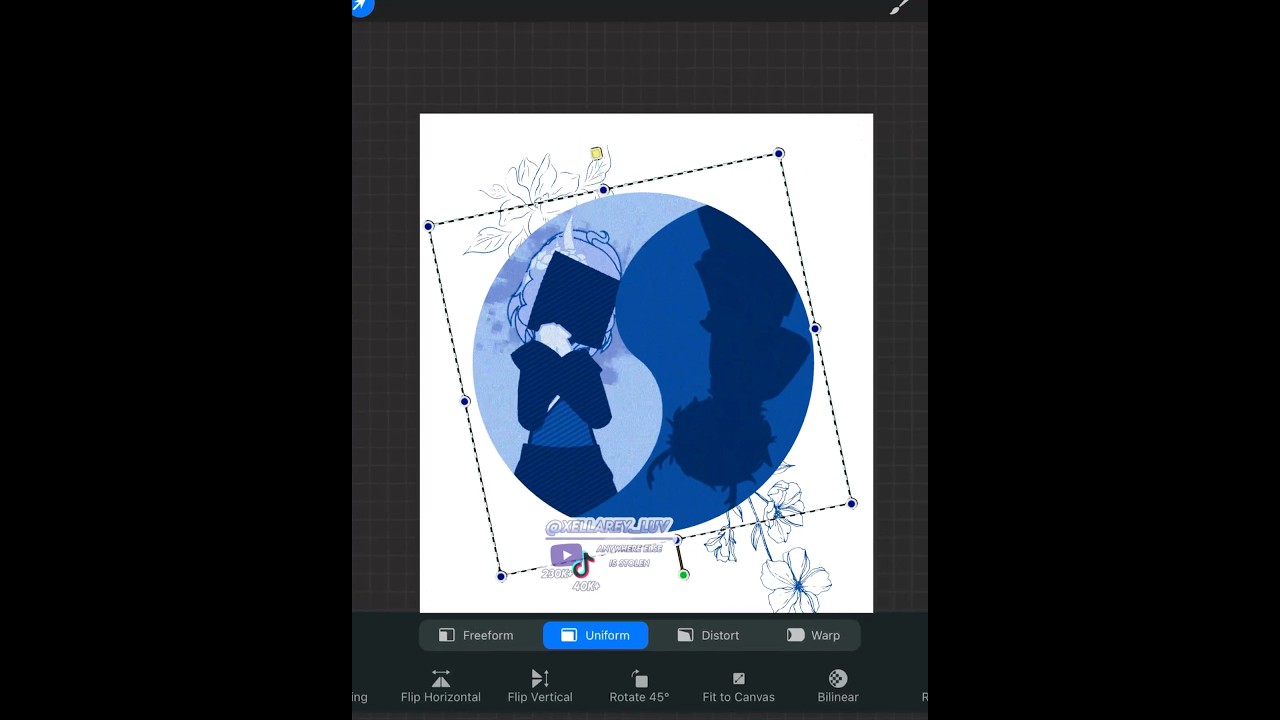Apply Flip Vertical to the selection
This screenshot has height=720, width=1280.
click(540, 687)
